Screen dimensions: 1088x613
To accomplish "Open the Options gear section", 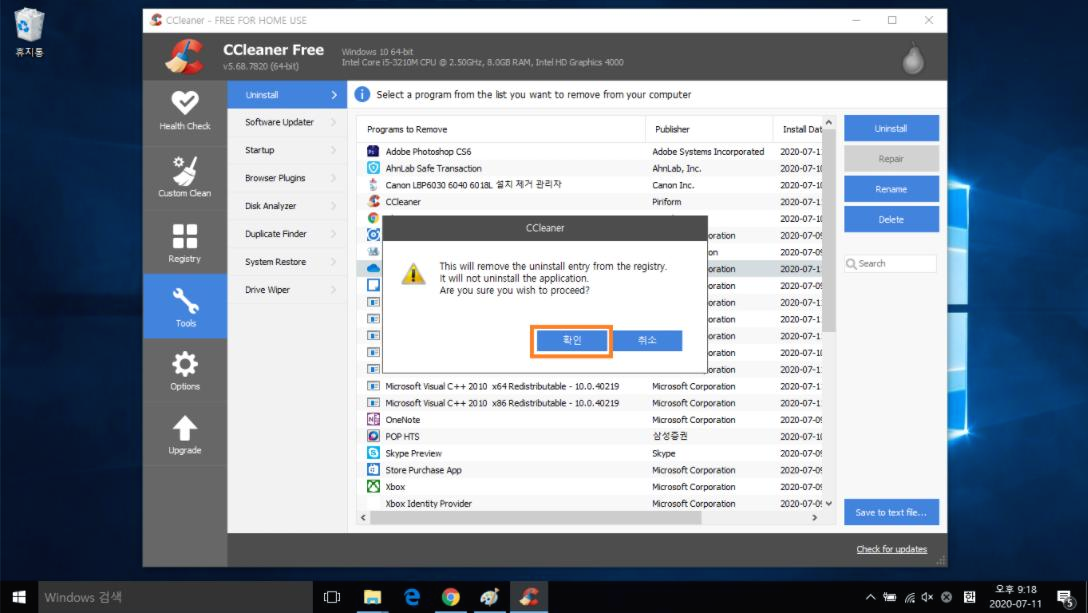I will [185, 370].
